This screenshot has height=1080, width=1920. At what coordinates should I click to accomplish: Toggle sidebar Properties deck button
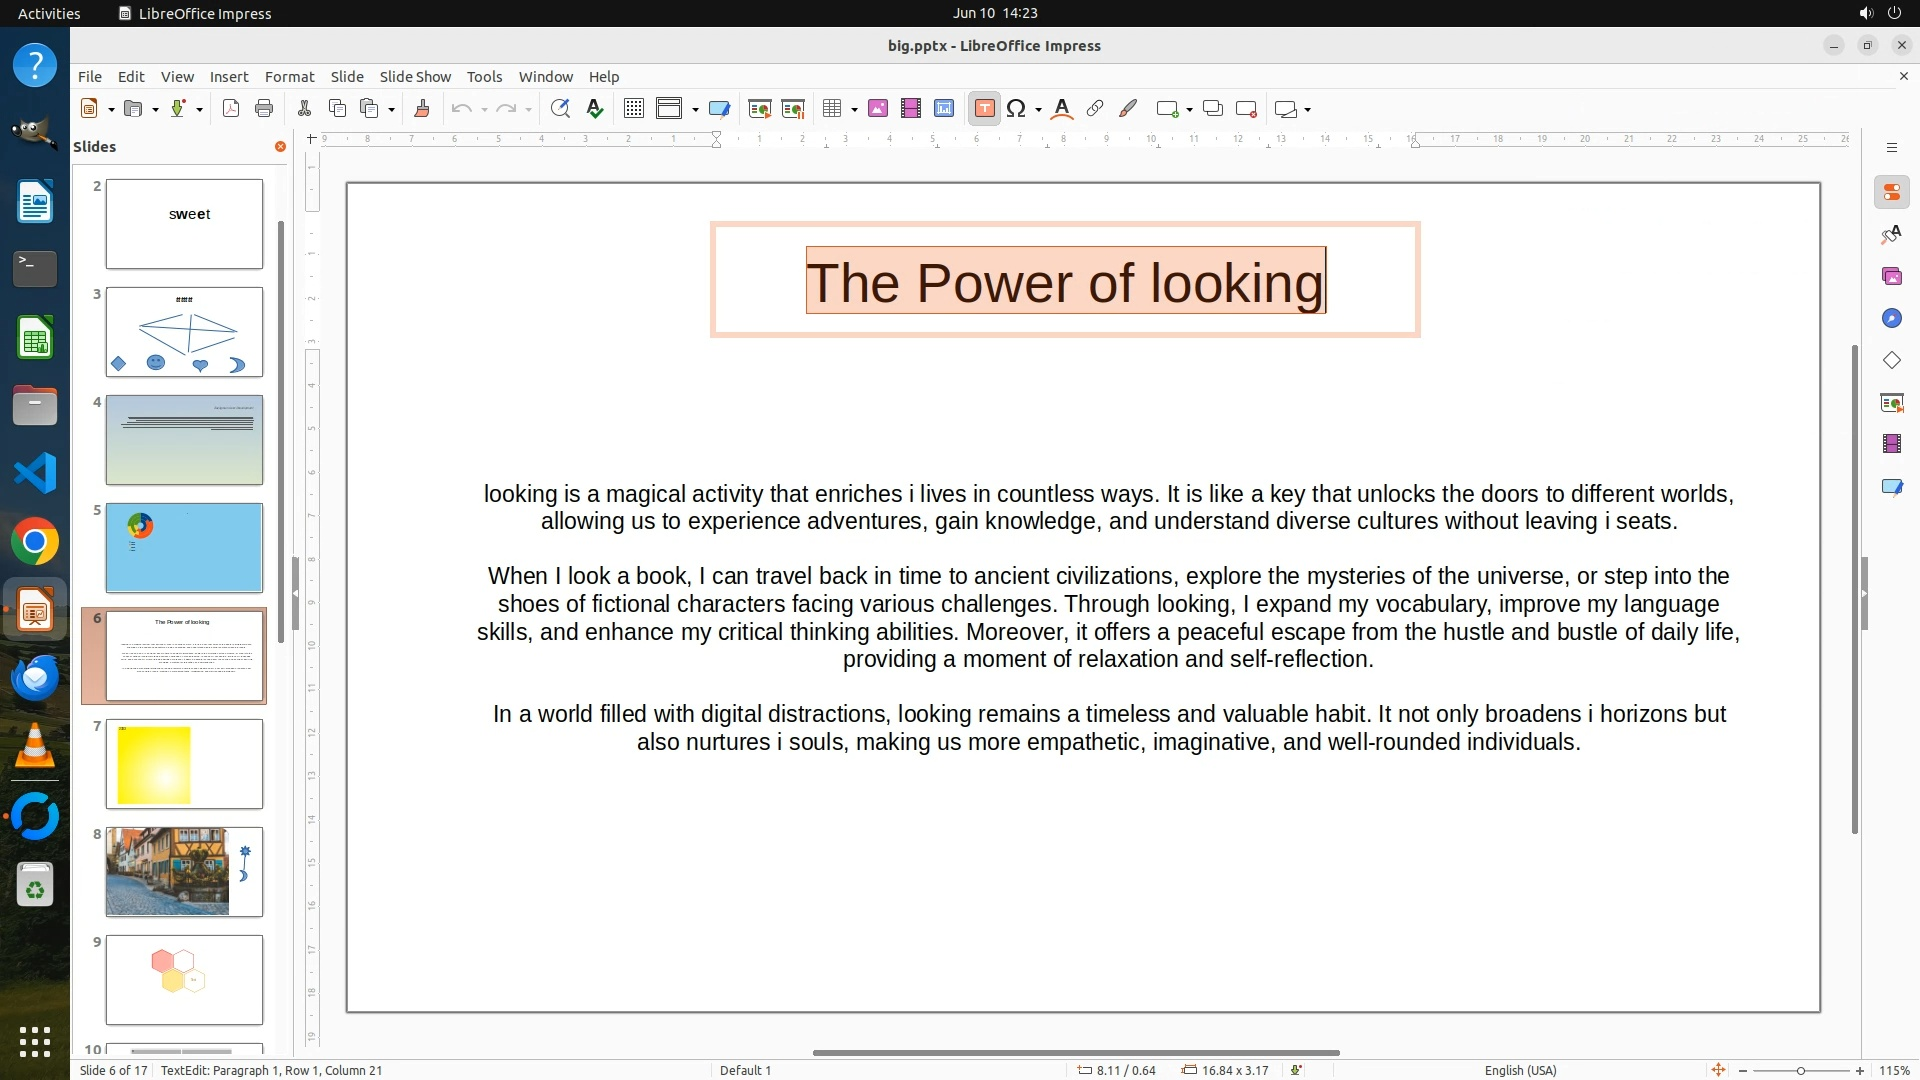click(1891, 192)
